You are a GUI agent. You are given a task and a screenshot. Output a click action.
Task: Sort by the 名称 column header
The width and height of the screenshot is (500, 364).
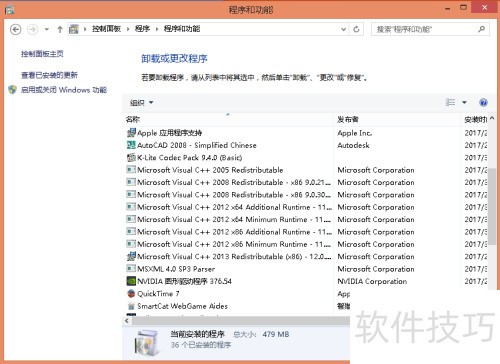click(x=229, y=119)
